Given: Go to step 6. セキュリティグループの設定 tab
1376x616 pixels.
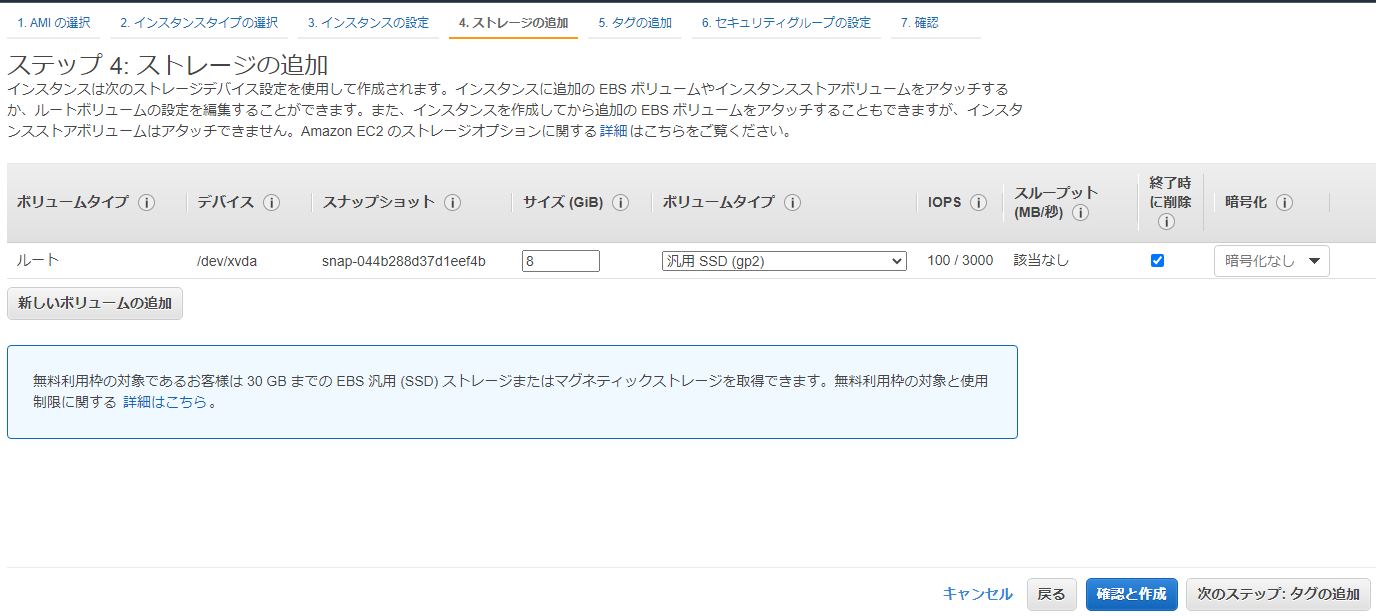Looking at the screenshot, I should pos(786,22).
